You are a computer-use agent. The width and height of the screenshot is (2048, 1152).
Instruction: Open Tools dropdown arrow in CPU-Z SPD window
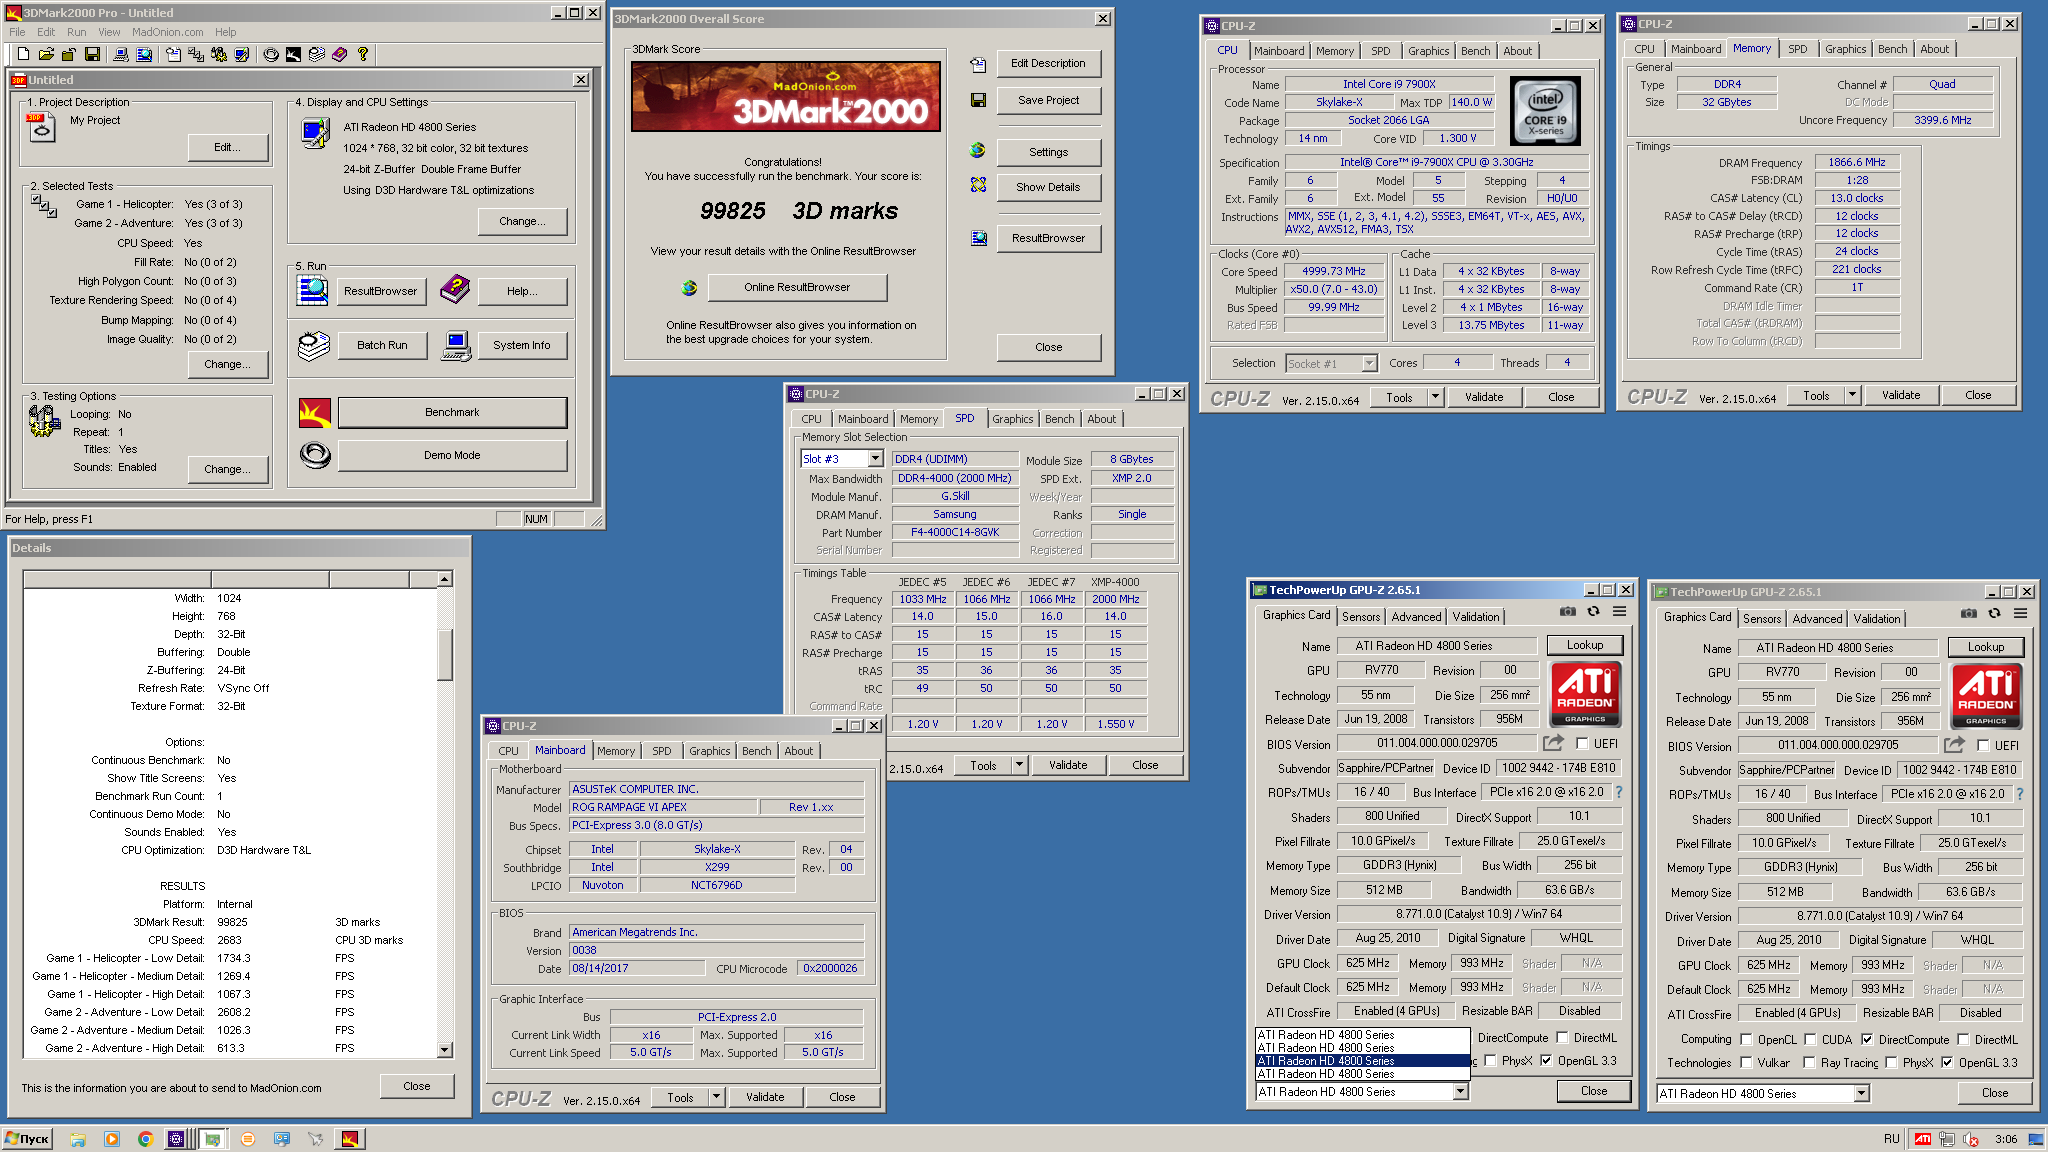[x=1020, y=765]
